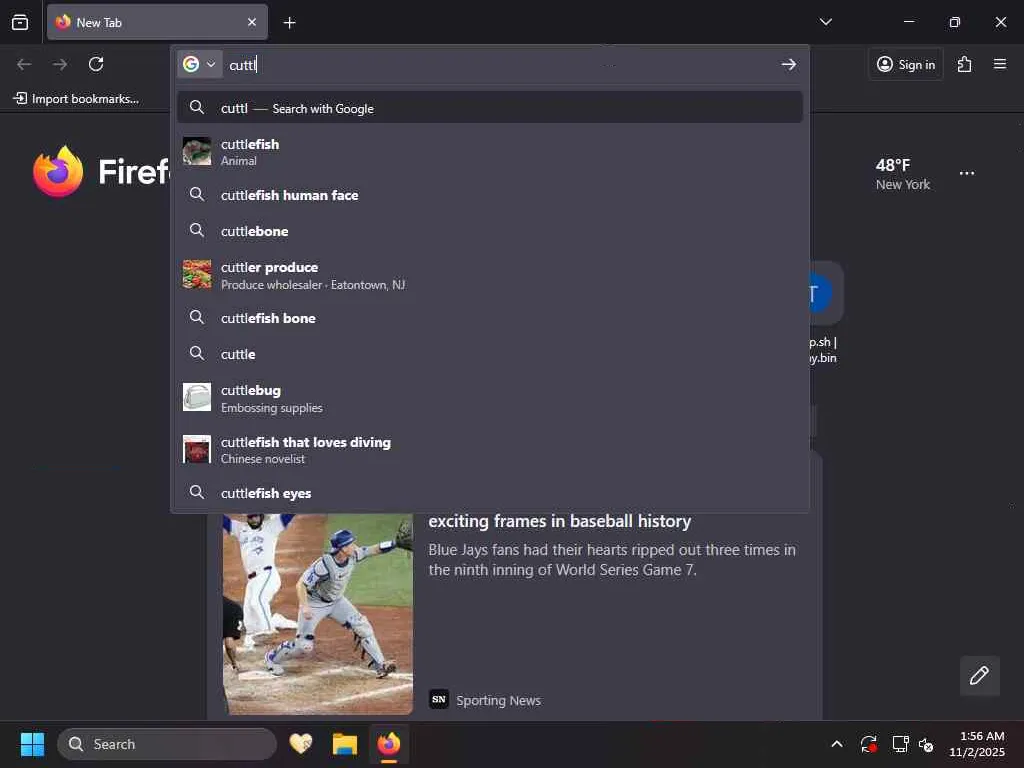The width and height of the screenshot is (1024, 768).
Task: Open the Firefox View tab list icon
Action: 20,22
